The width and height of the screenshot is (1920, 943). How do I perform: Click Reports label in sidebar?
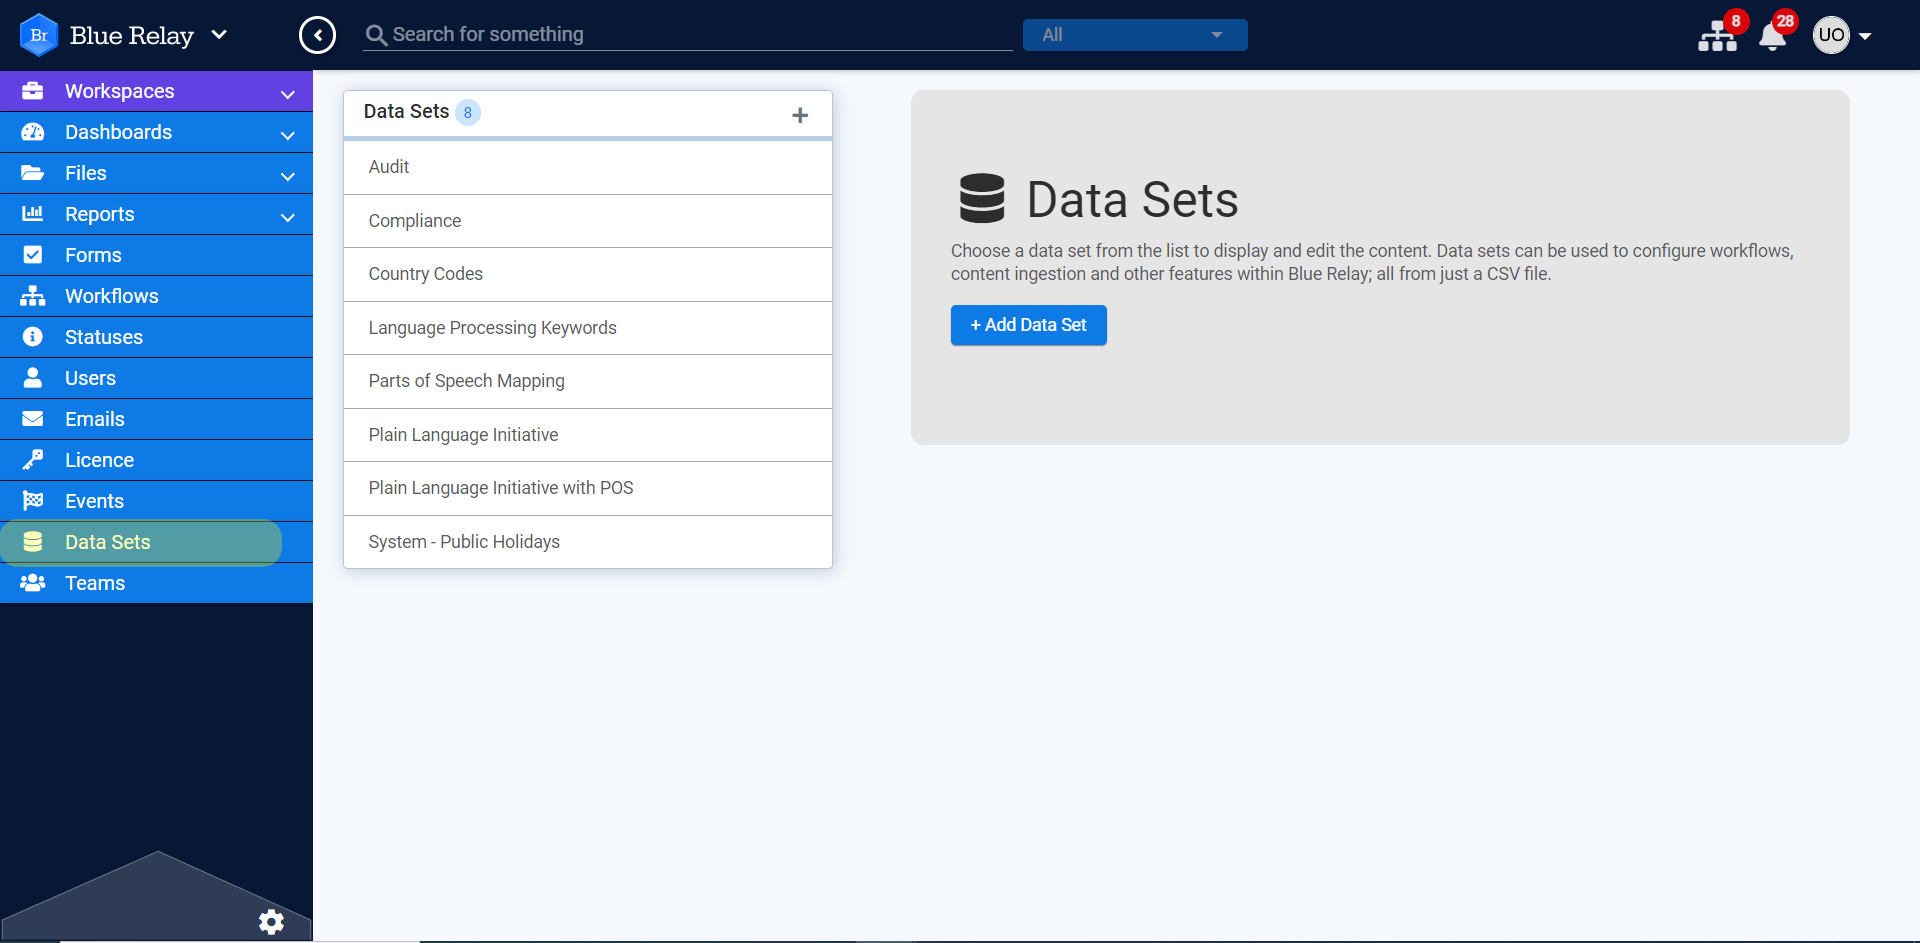pyautogui.click(x=100, y=214)
